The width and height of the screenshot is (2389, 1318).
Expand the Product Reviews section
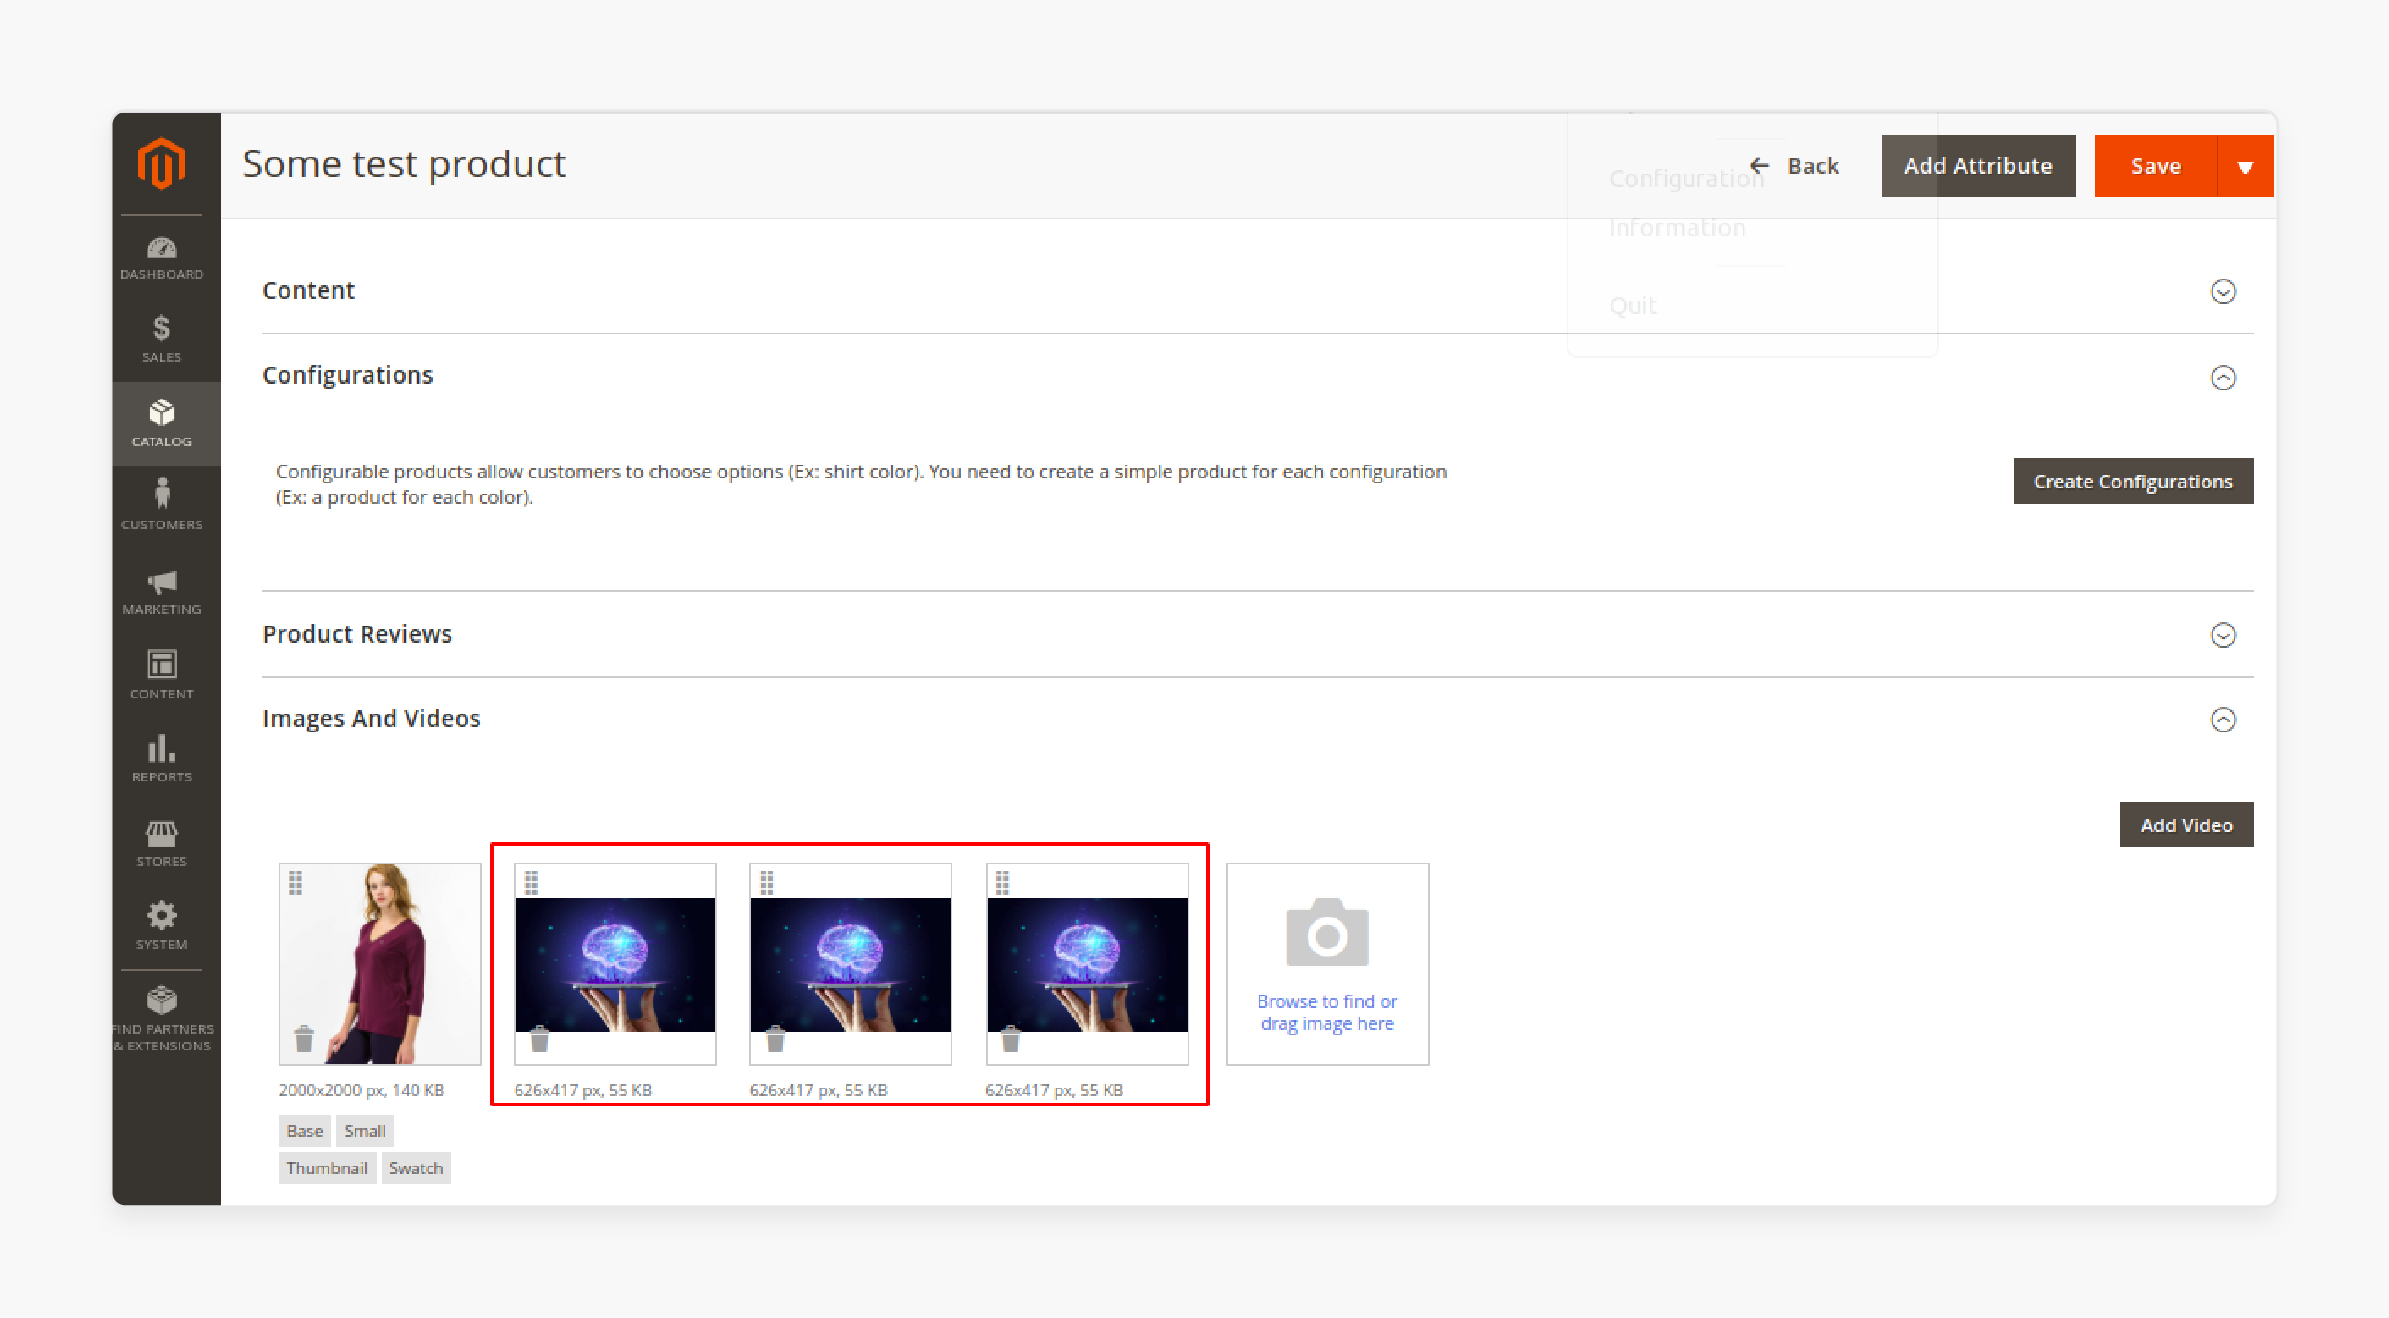pos(2223,635)
